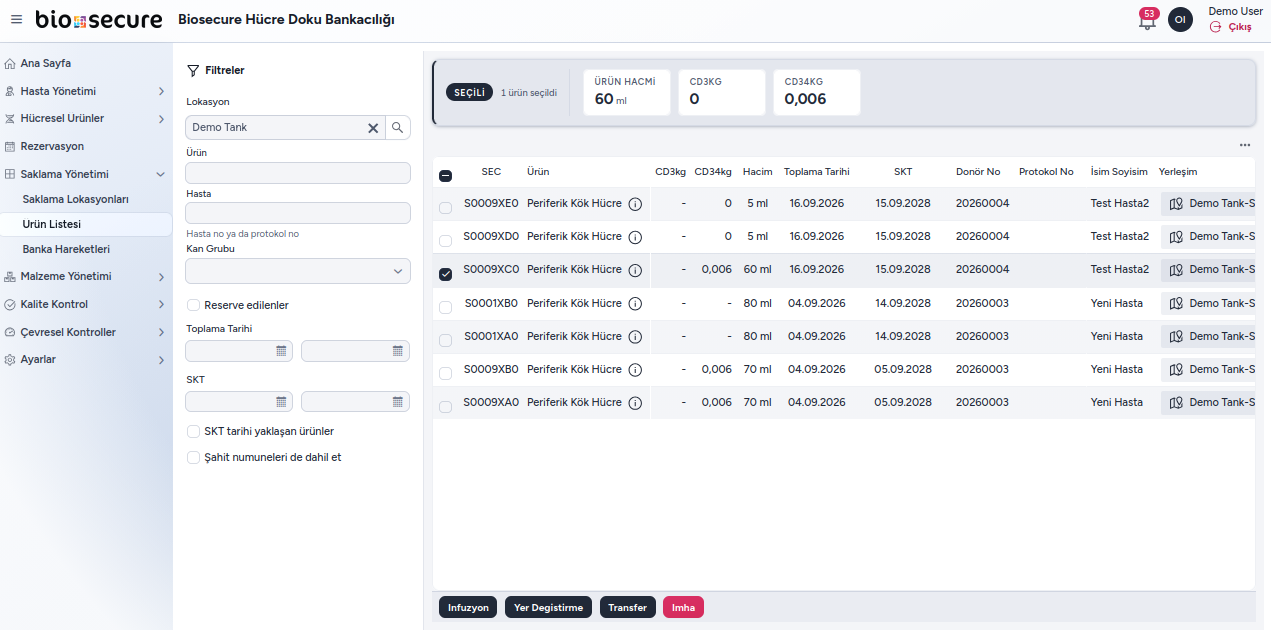This screenshot has width=1271, height=630.
Task: Clear the Demo Tank location field
Action: tap(373, 128)
